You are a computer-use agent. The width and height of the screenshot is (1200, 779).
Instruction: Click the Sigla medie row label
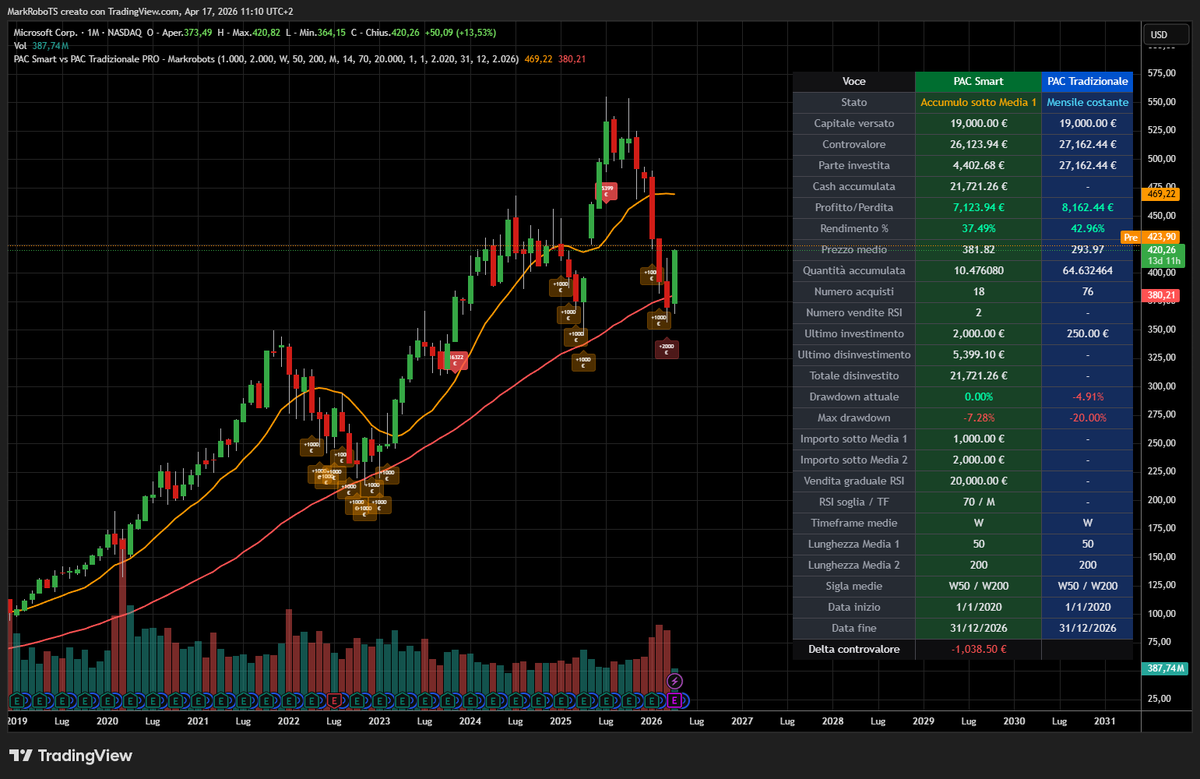click(x=854, y=586)
